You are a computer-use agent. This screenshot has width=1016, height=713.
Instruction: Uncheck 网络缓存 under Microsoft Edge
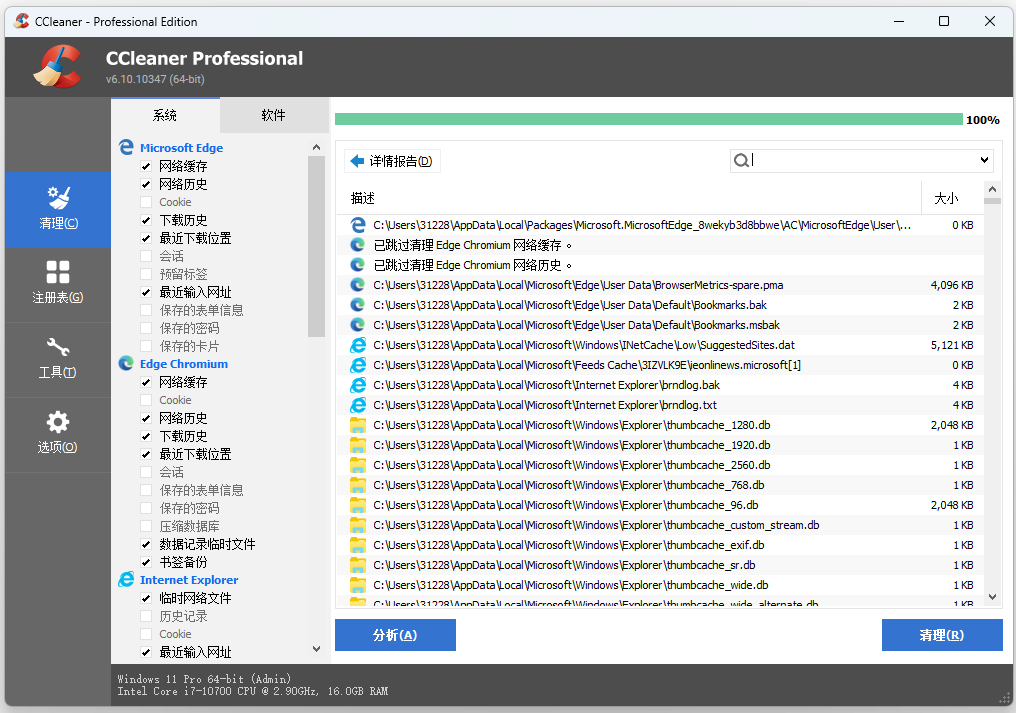click(x=146, y=167)
